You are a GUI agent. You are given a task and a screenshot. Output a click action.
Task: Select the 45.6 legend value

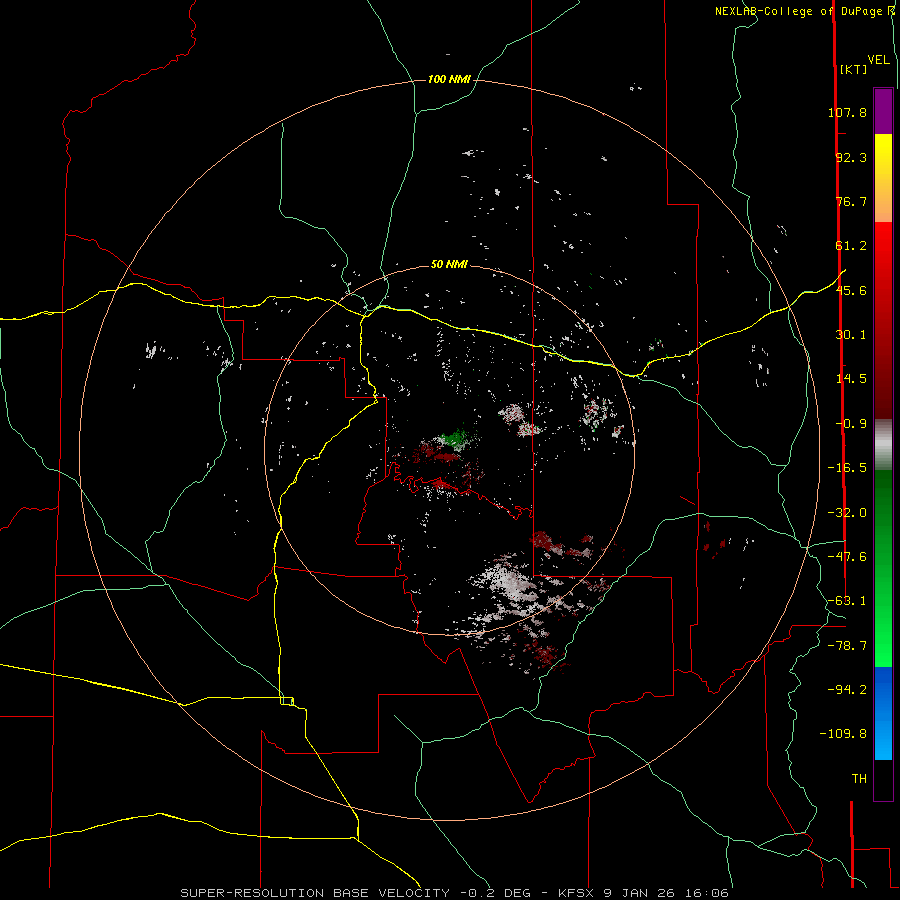tap(851, 290)
